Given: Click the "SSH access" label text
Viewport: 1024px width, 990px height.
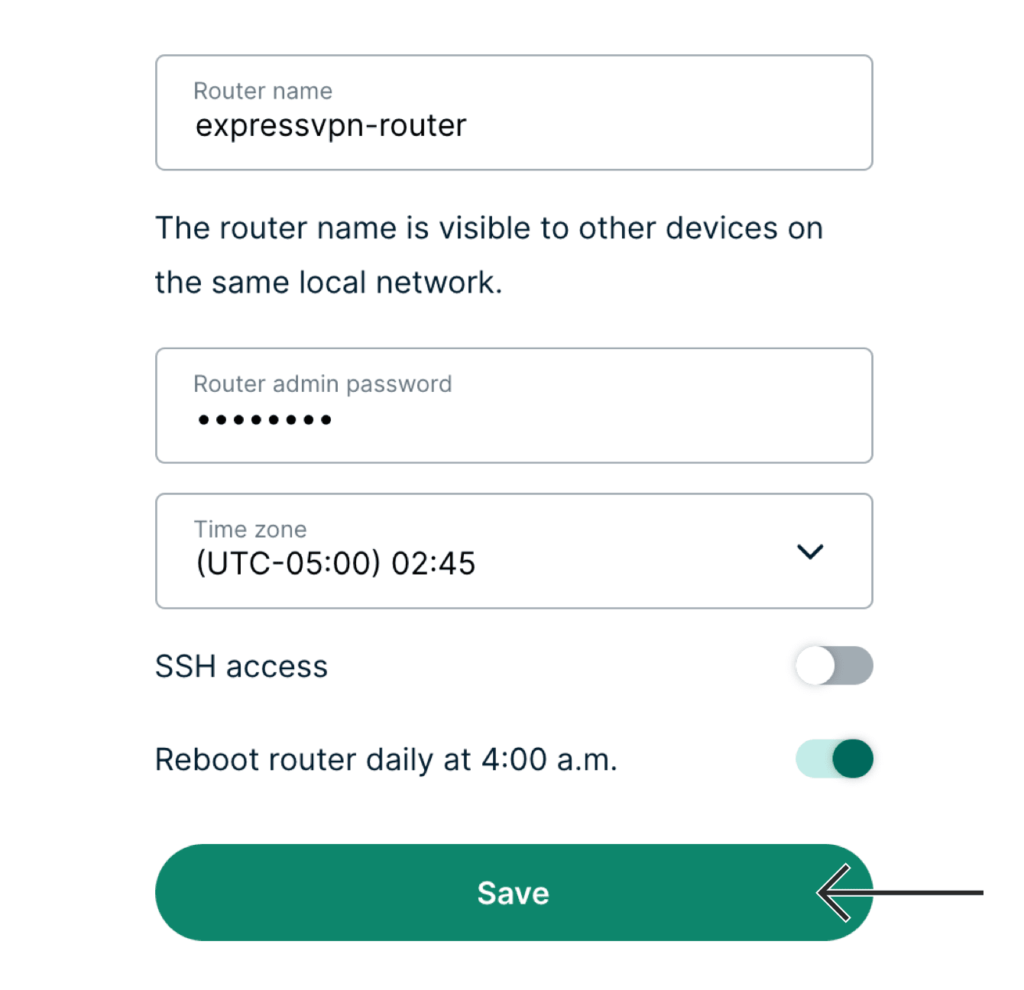Looking at the screenshot, I should pyautogui.click(x=241, y=667).
